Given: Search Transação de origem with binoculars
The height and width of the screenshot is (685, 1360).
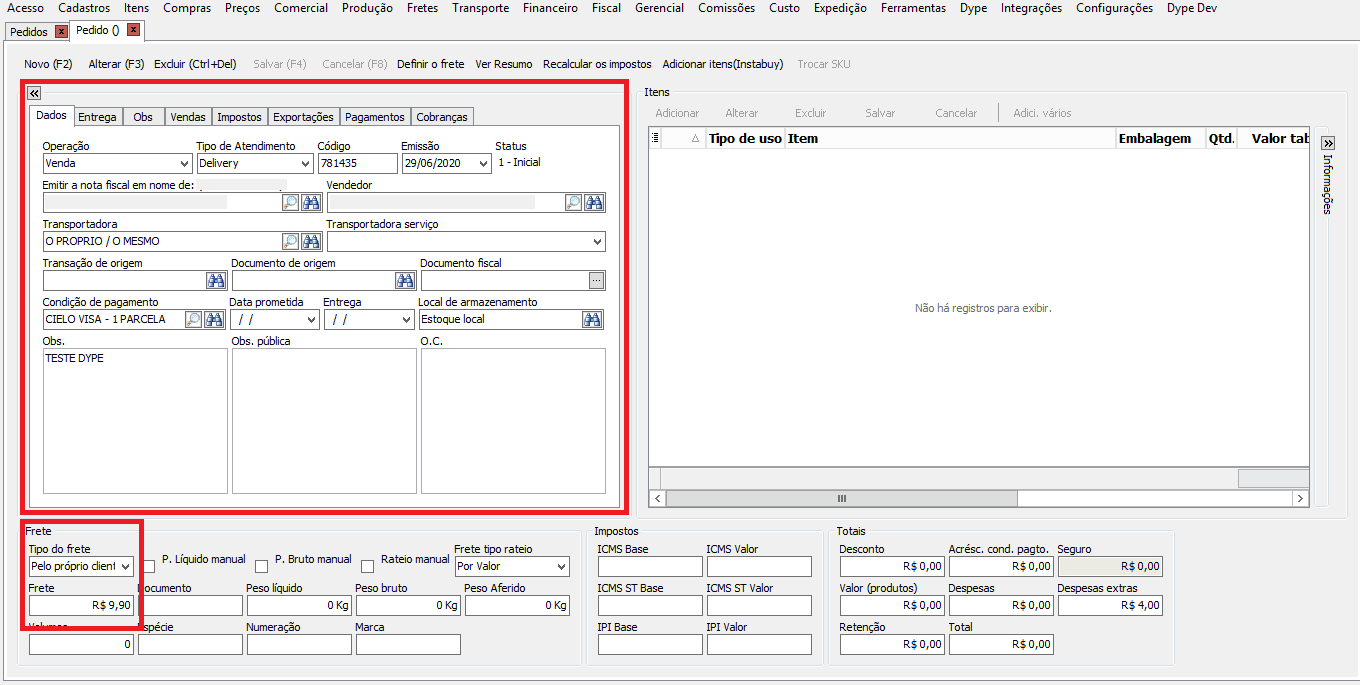Looking at the screenshot, I should 215,280.
